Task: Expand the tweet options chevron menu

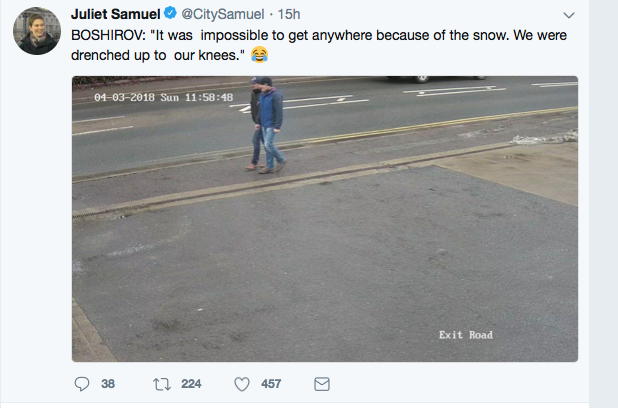Action: [x=569, y=16]
